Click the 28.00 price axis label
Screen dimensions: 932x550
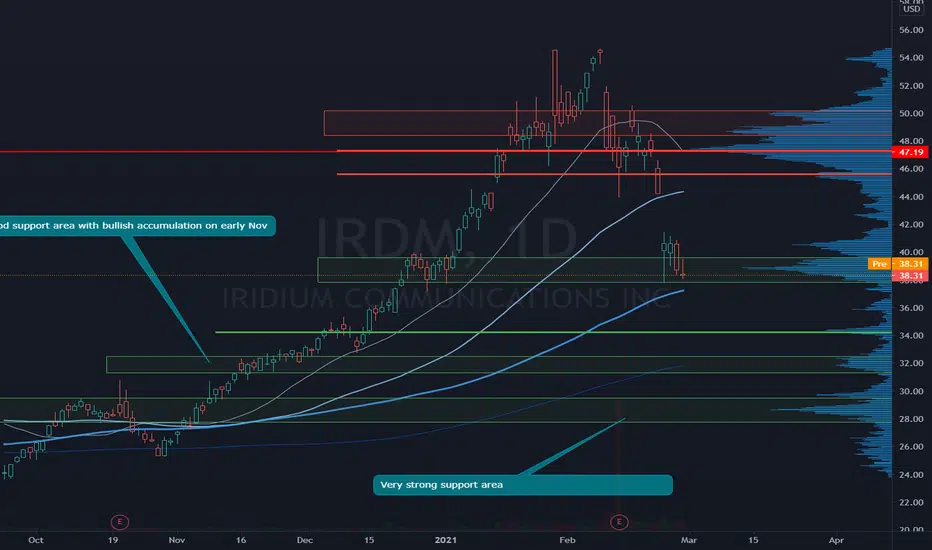point(911,419)
